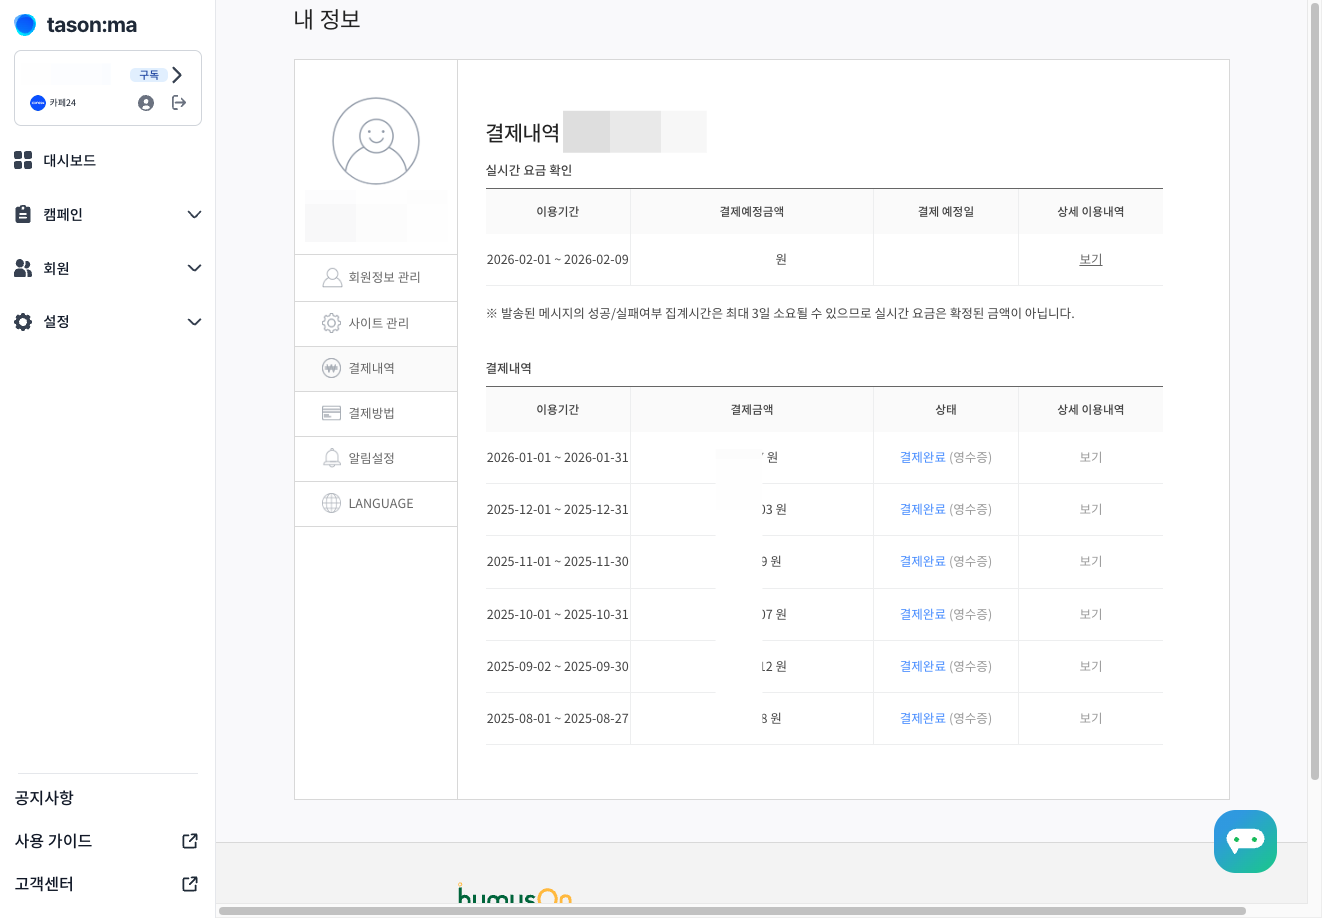Click the 알림설정 bell icon

pos(332,458)
